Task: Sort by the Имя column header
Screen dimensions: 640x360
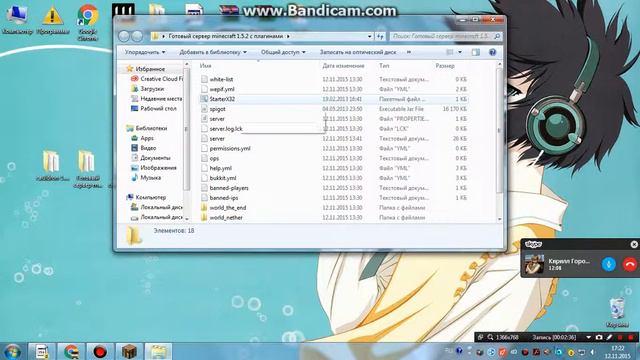Action: [206, 66]
